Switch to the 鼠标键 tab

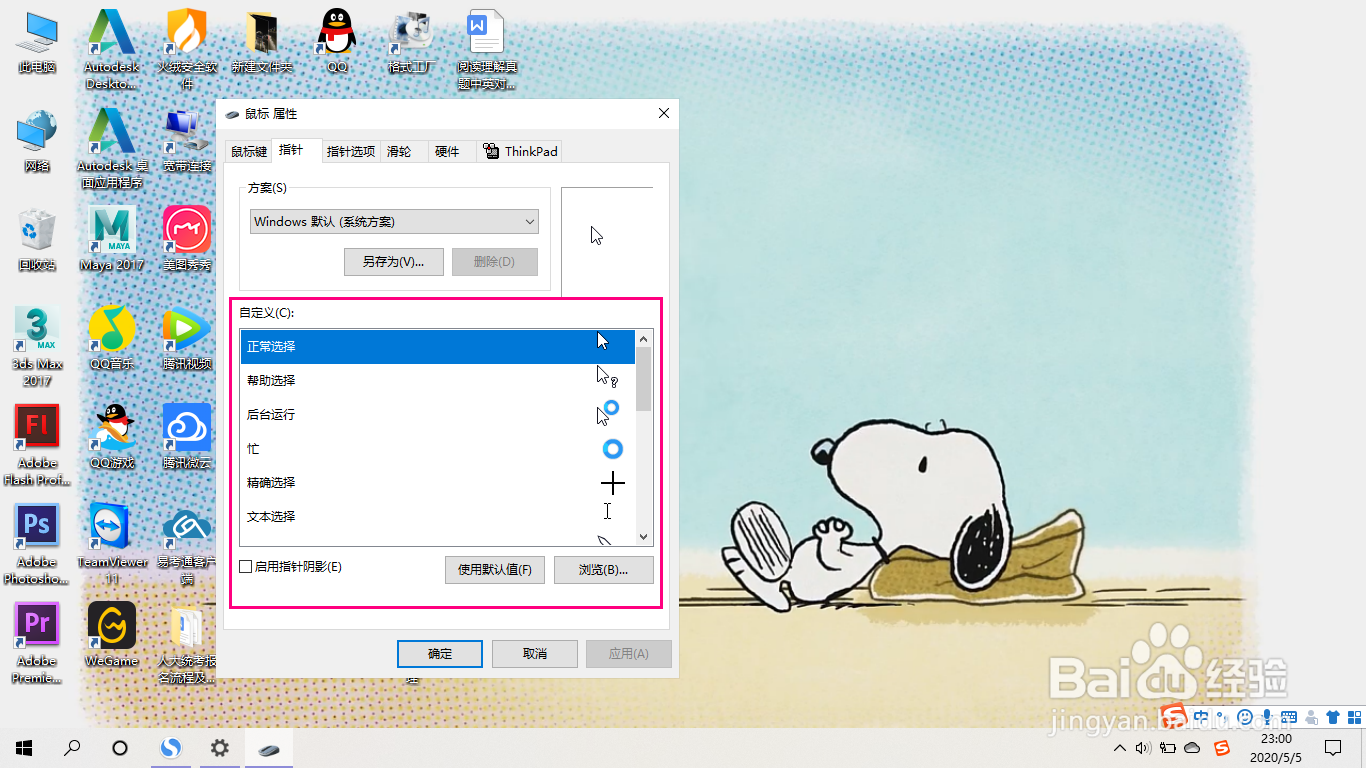[249, 152]
